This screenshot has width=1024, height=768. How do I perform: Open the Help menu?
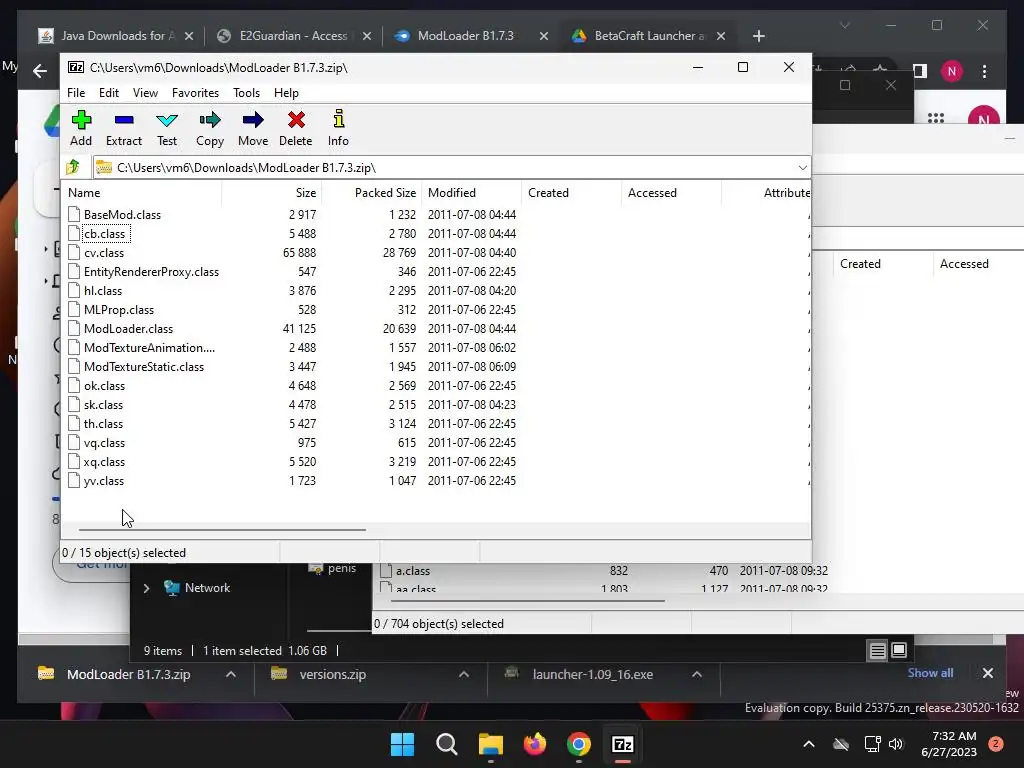coord(286,93)
